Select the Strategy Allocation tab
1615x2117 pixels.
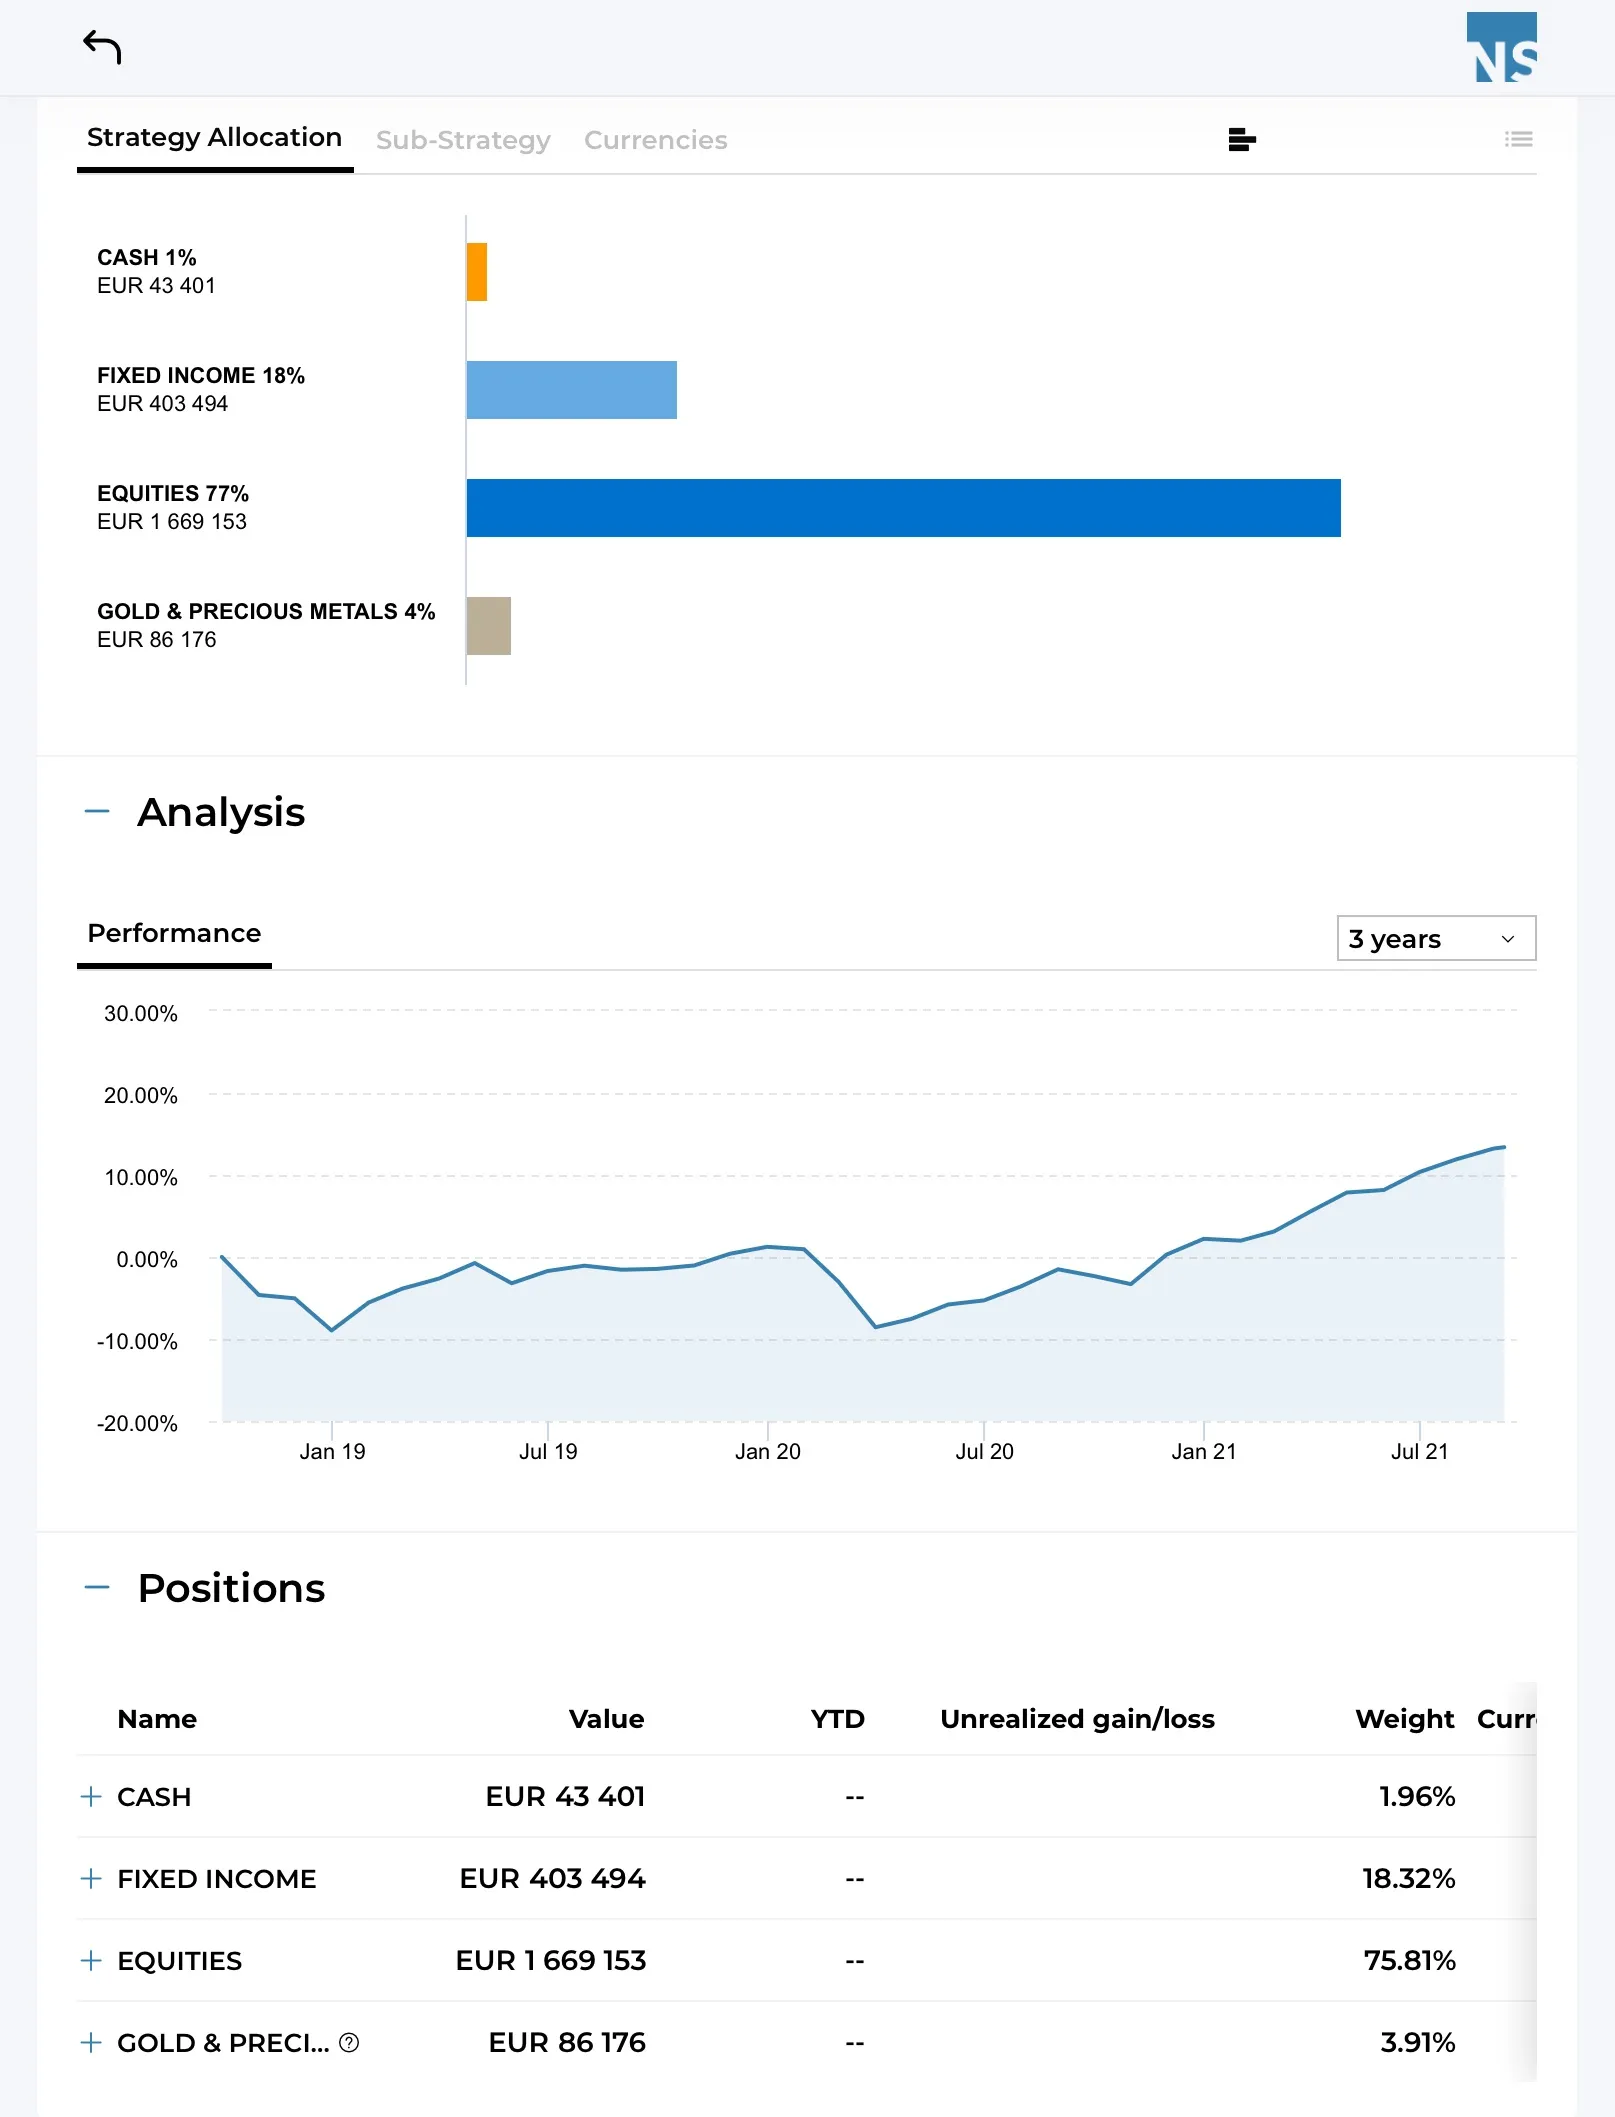(215, 138)
